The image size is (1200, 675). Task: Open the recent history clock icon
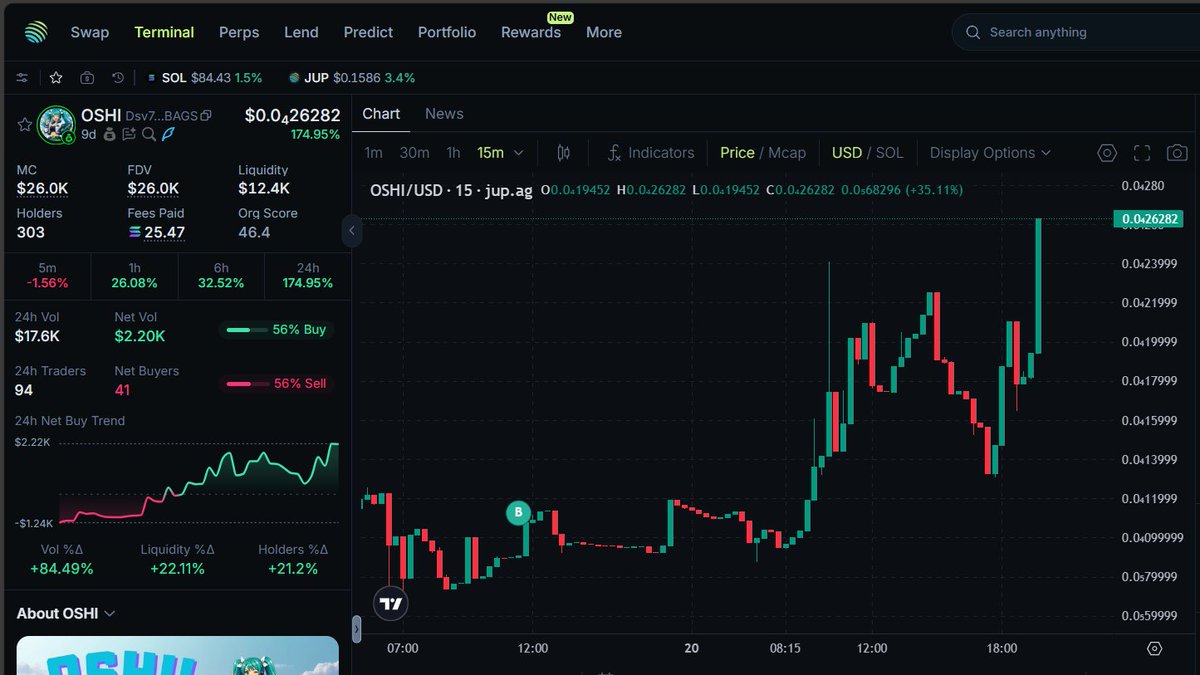[118, 77]
